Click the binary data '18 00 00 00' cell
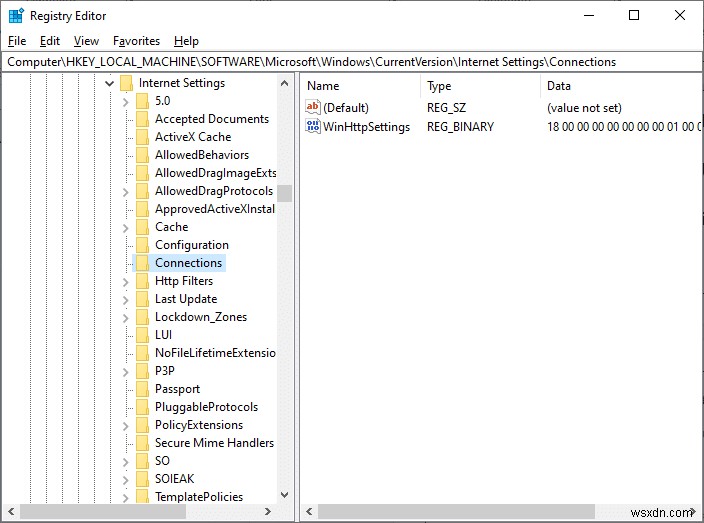The image size is (704, 523). tap(623, 127)
